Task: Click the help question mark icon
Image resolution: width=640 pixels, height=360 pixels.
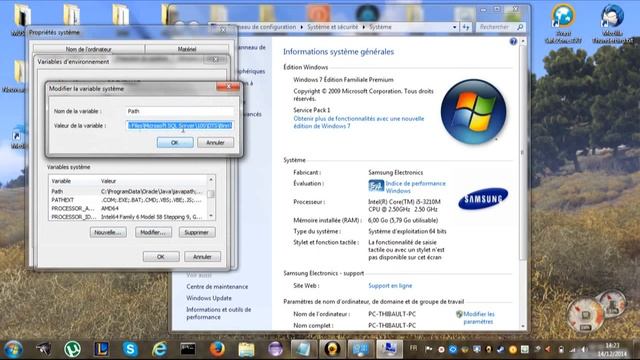Action: [513, 41]
